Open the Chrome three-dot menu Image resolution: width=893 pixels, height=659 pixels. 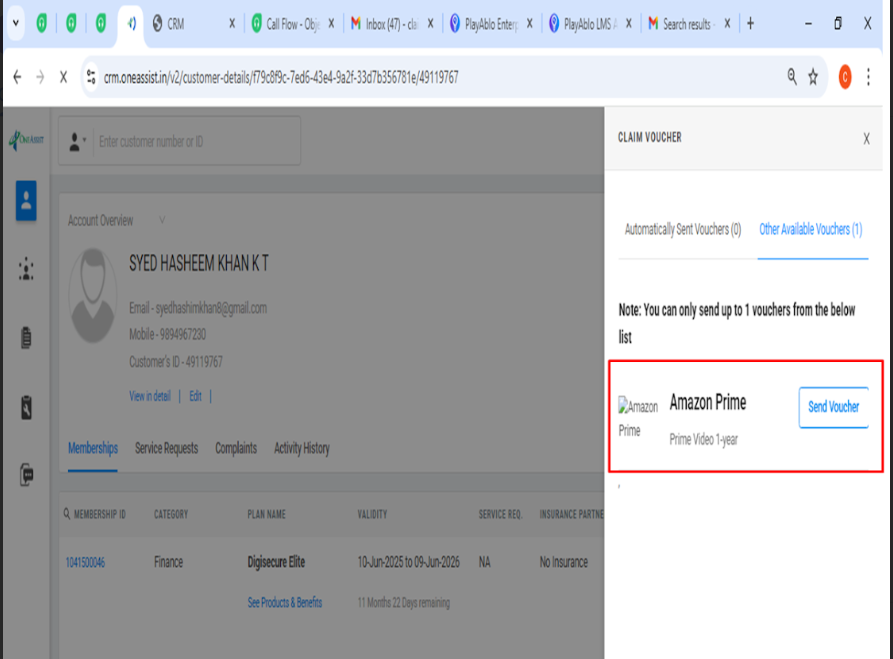click(x=869, y=77)
